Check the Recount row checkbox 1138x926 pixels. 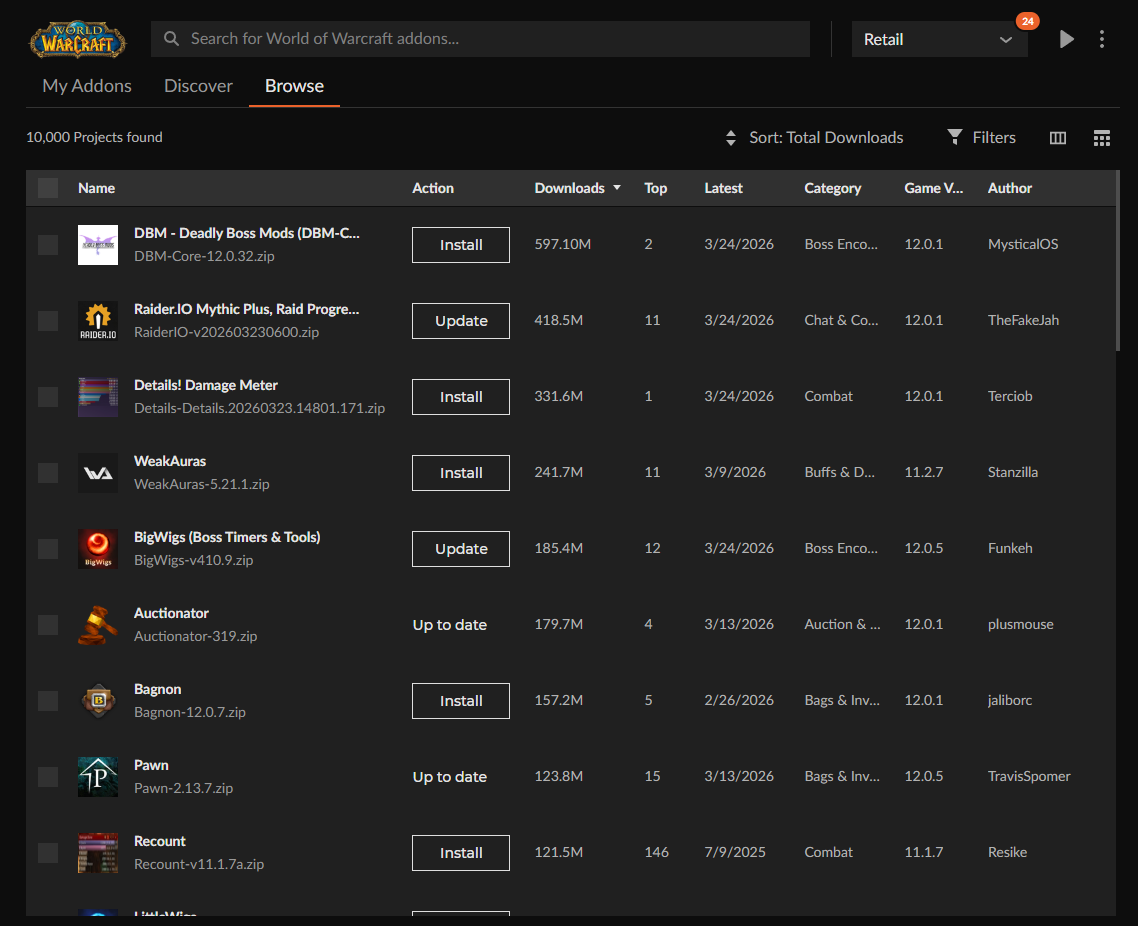pos(48,853)
